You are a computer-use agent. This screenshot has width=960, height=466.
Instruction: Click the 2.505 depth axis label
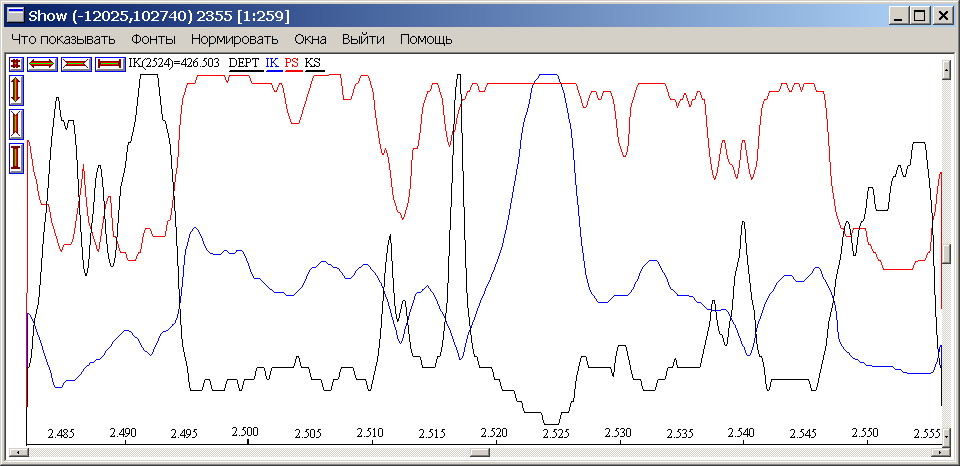[x=309, y=435]
